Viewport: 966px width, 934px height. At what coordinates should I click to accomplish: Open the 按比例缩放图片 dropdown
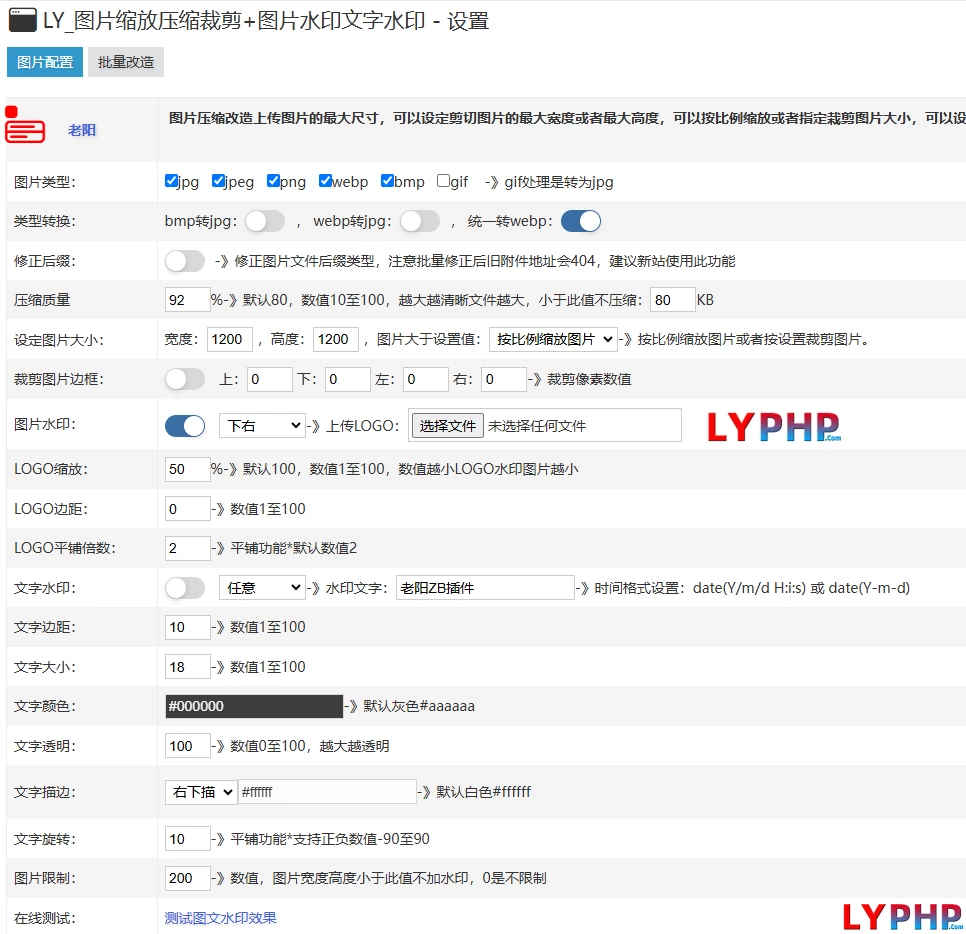(x=553, y=340)
